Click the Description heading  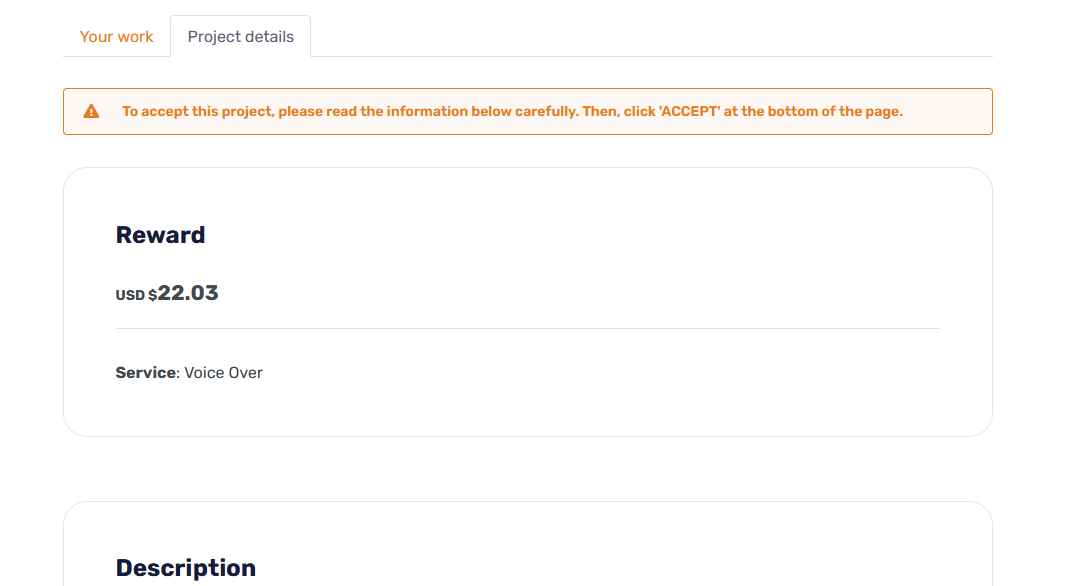pyautogui.click(x=185, y=568)
